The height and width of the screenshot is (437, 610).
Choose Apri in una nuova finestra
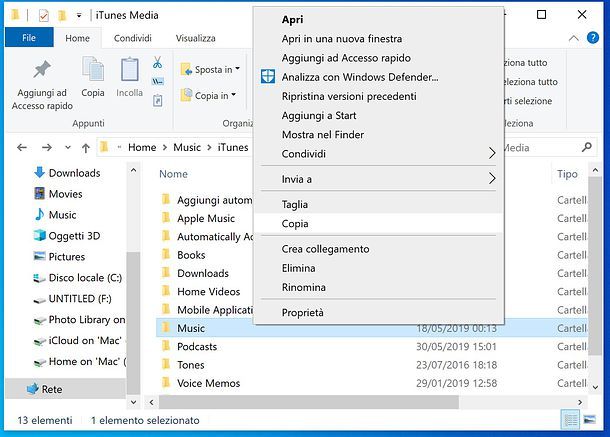click(379, 39)
